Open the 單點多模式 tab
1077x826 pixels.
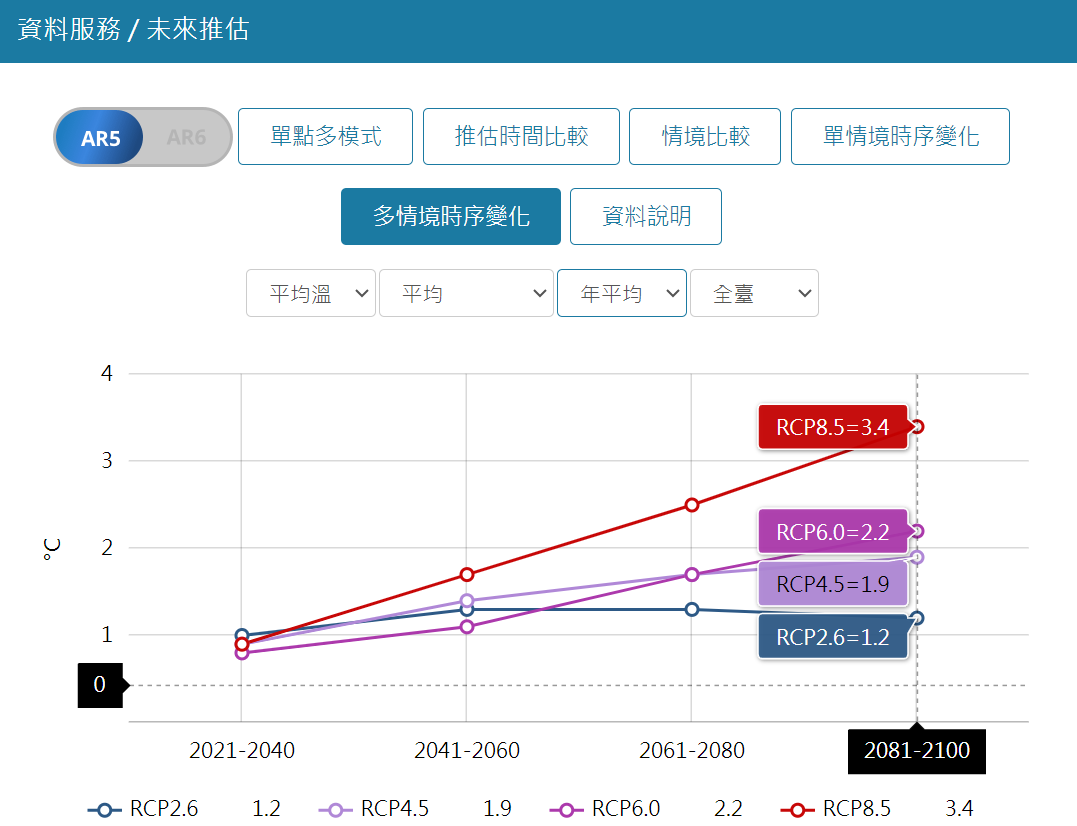pyautogui.click(x=325, y=136)
